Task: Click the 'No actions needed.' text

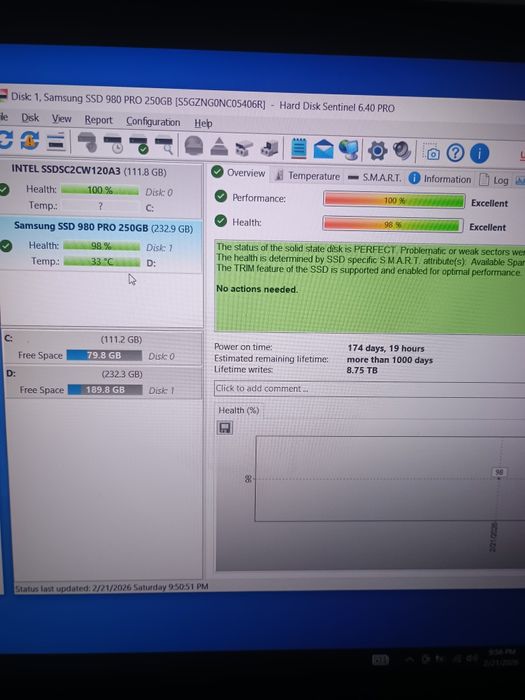Action: click(257, 289)
